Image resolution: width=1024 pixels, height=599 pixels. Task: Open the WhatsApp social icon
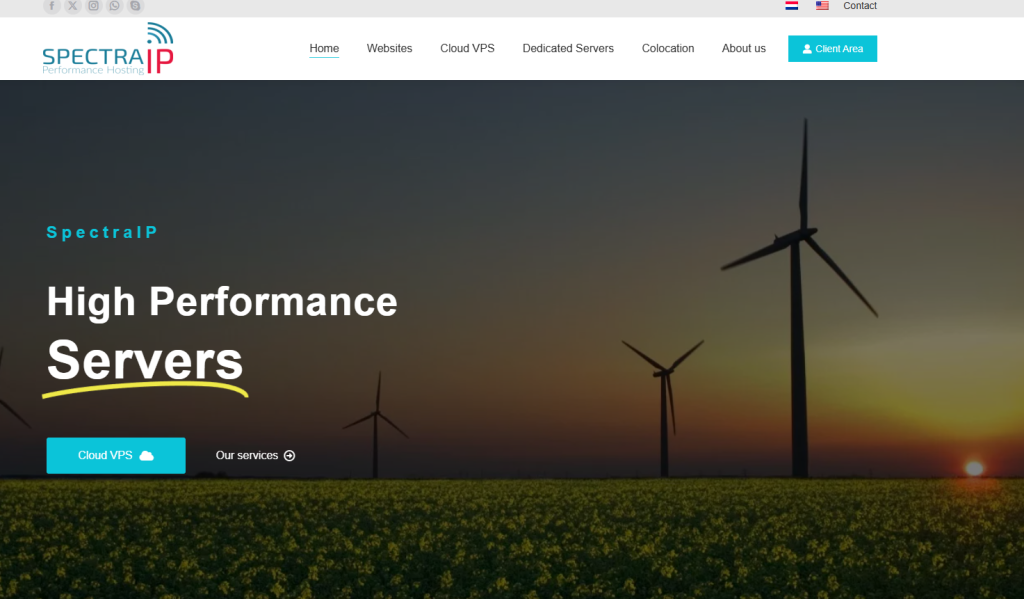114,6
